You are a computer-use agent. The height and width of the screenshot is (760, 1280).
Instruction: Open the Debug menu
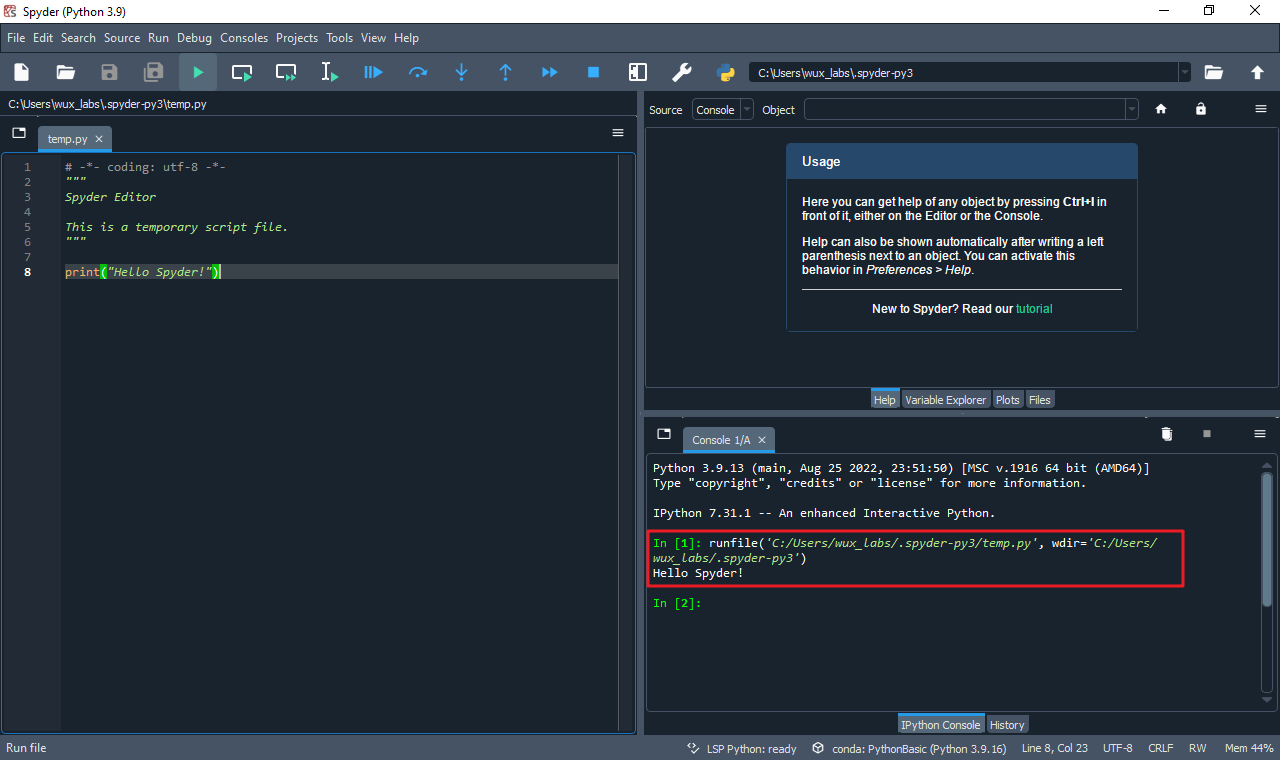[x=195, y=38]
